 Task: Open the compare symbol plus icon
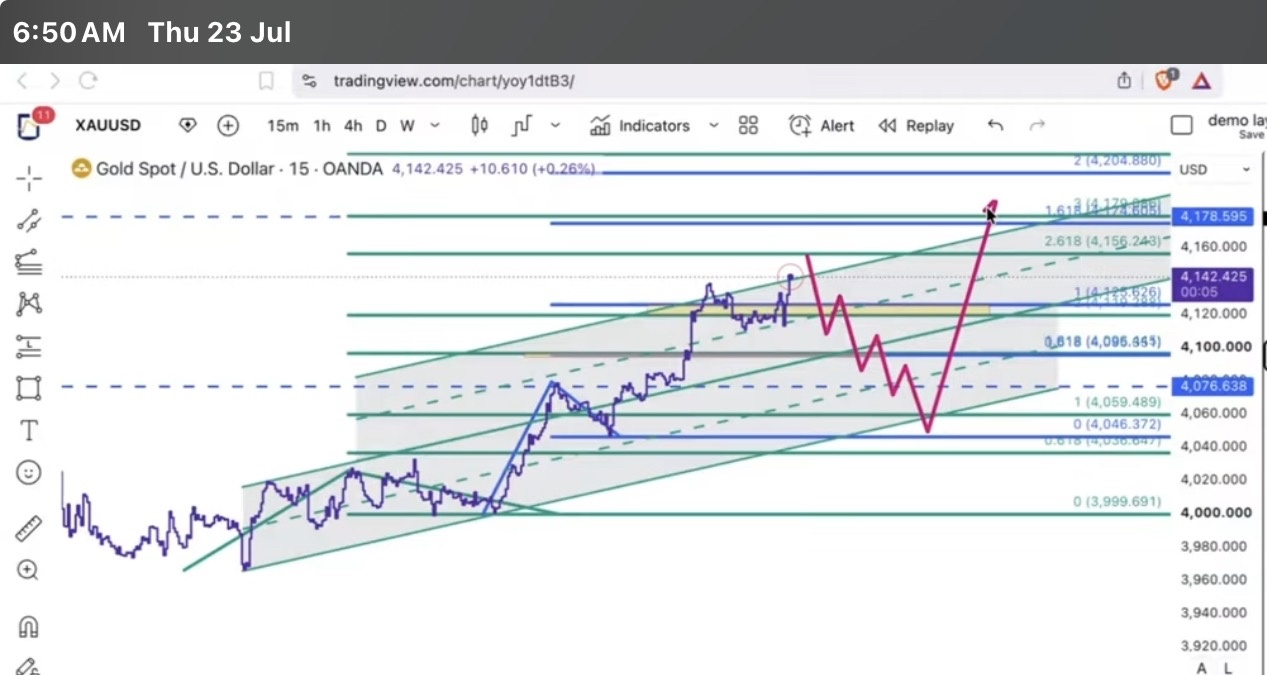(x=229, y=125)
